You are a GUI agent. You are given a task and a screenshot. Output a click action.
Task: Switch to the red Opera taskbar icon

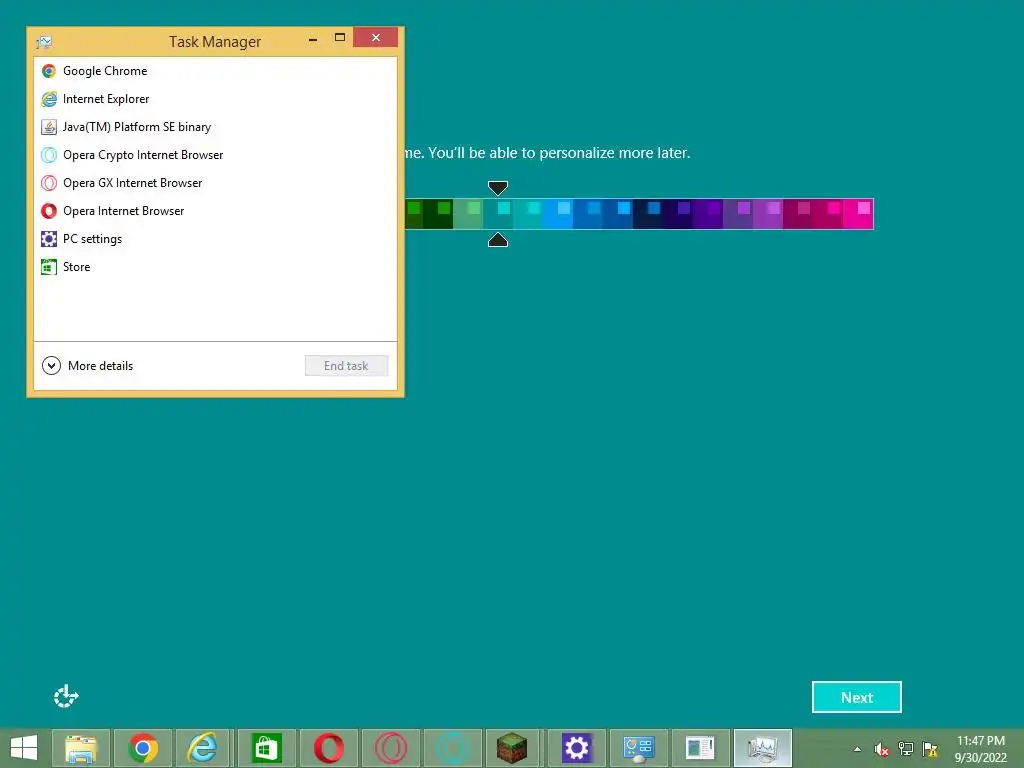click(328, 748)
